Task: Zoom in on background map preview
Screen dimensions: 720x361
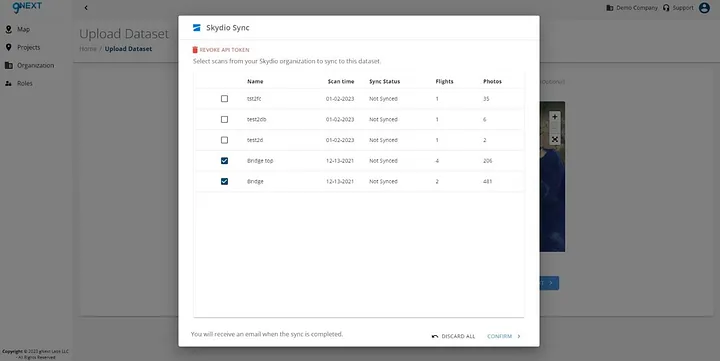Action: tap(555, 117)
